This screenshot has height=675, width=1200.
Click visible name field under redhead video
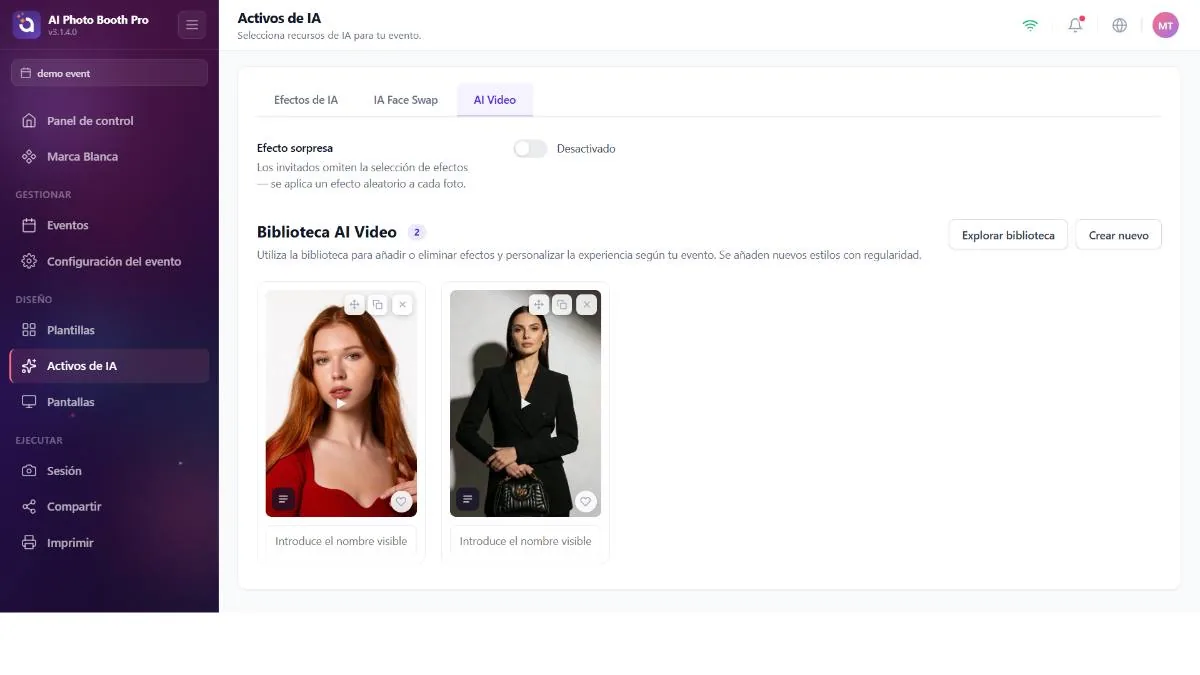coord(341,541)
